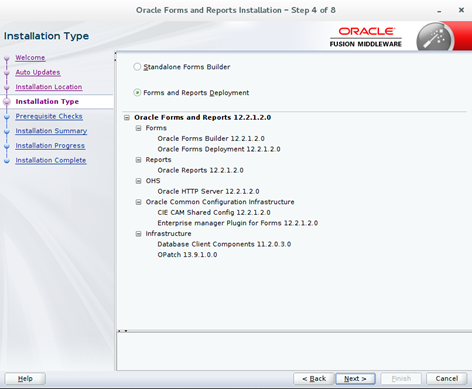Select Enterprise manager Plugin for Forms row
The image size is (472, 389).
click(238, 223)
